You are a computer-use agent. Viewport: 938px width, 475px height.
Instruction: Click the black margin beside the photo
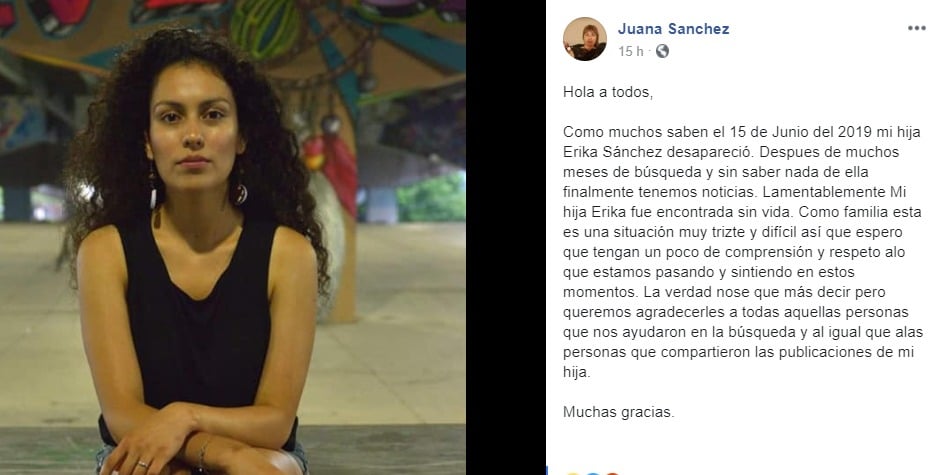point(505,238)
